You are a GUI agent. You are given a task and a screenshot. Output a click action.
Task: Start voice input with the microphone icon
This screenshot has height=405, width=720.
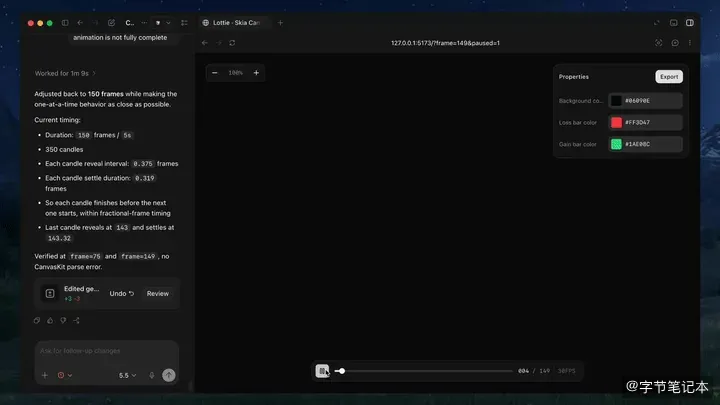point(152,375)
